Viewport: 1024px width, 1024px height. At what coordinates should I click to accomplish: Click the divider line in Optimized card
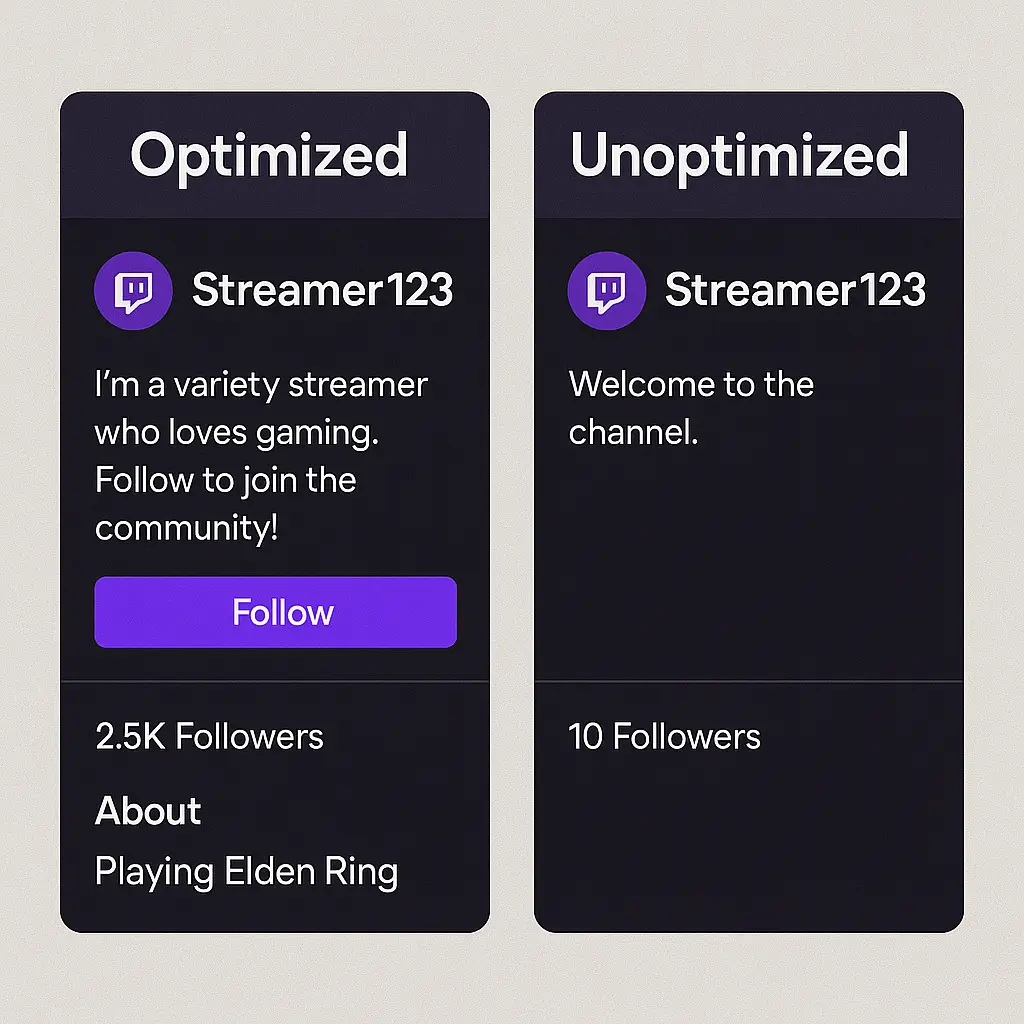pyautogui.click(x=275, y=681)
